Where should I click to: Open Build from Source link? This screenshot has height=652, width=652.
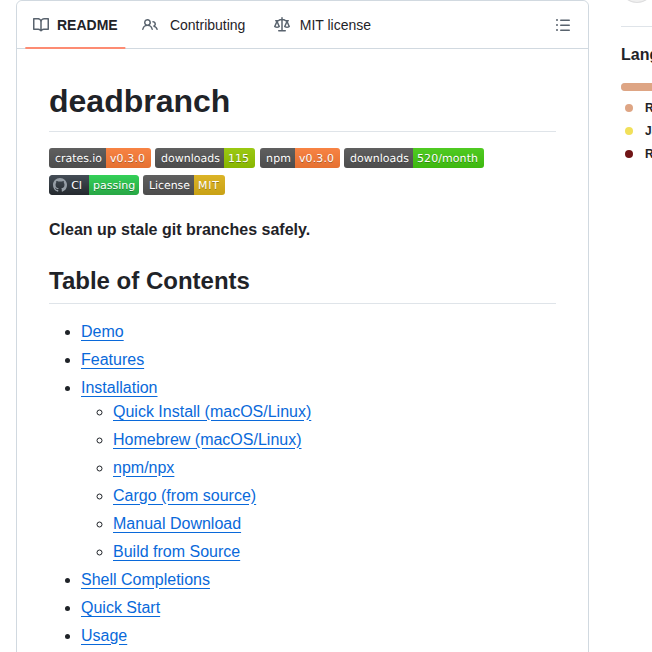(176, 551)
